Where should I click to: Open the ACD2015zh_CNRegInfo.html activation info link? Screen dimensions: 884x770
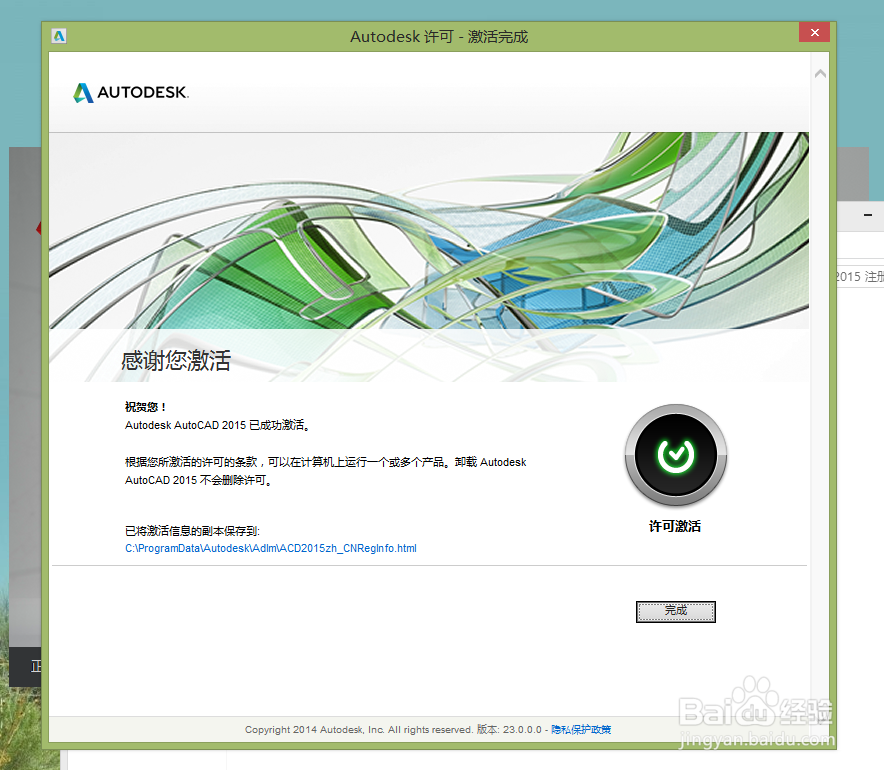click(x=270, y=548)
